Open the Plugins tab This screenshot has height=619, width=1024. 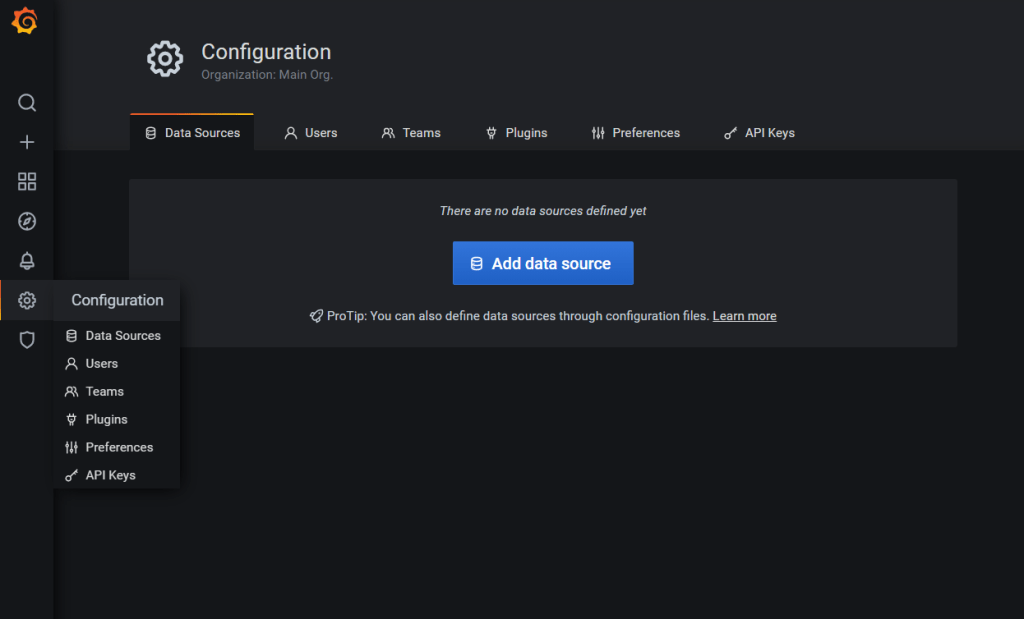[x=516, y=133]
